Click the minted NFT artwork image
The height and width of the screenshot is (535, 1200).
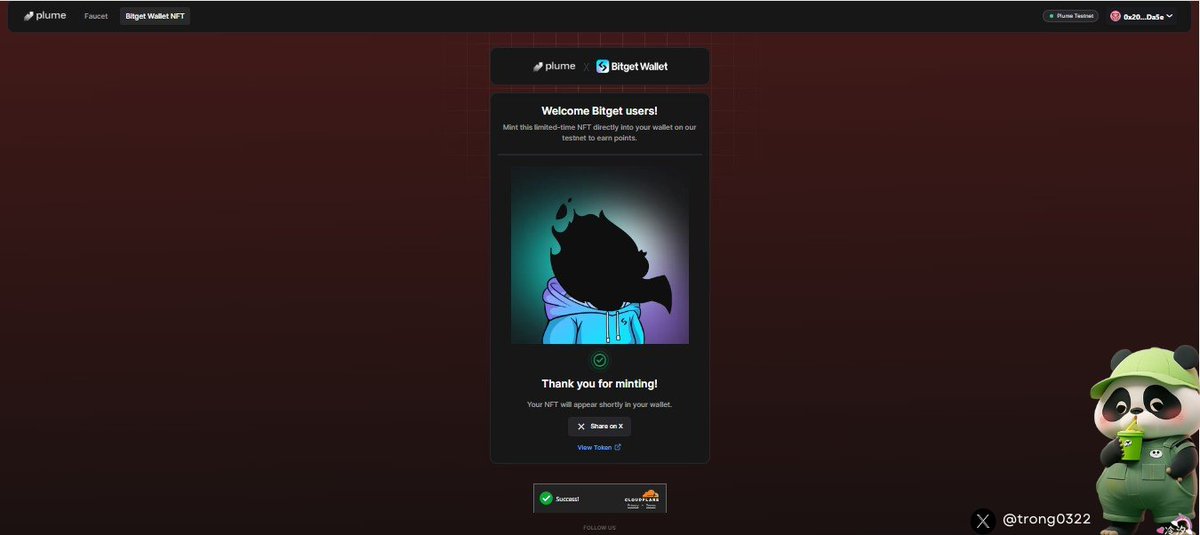[600, 254]
